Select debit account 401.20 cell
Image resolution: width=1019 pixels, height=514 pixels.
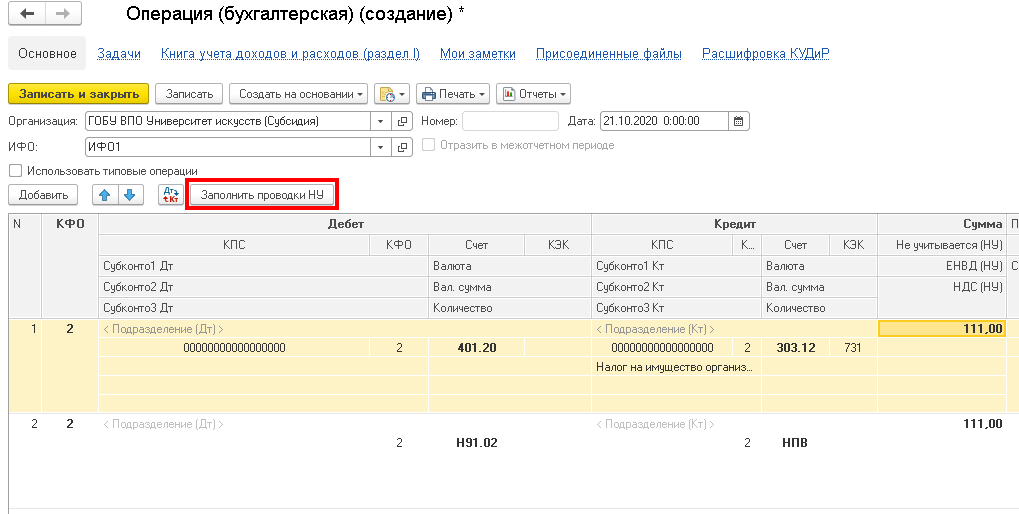click(476, 348)
